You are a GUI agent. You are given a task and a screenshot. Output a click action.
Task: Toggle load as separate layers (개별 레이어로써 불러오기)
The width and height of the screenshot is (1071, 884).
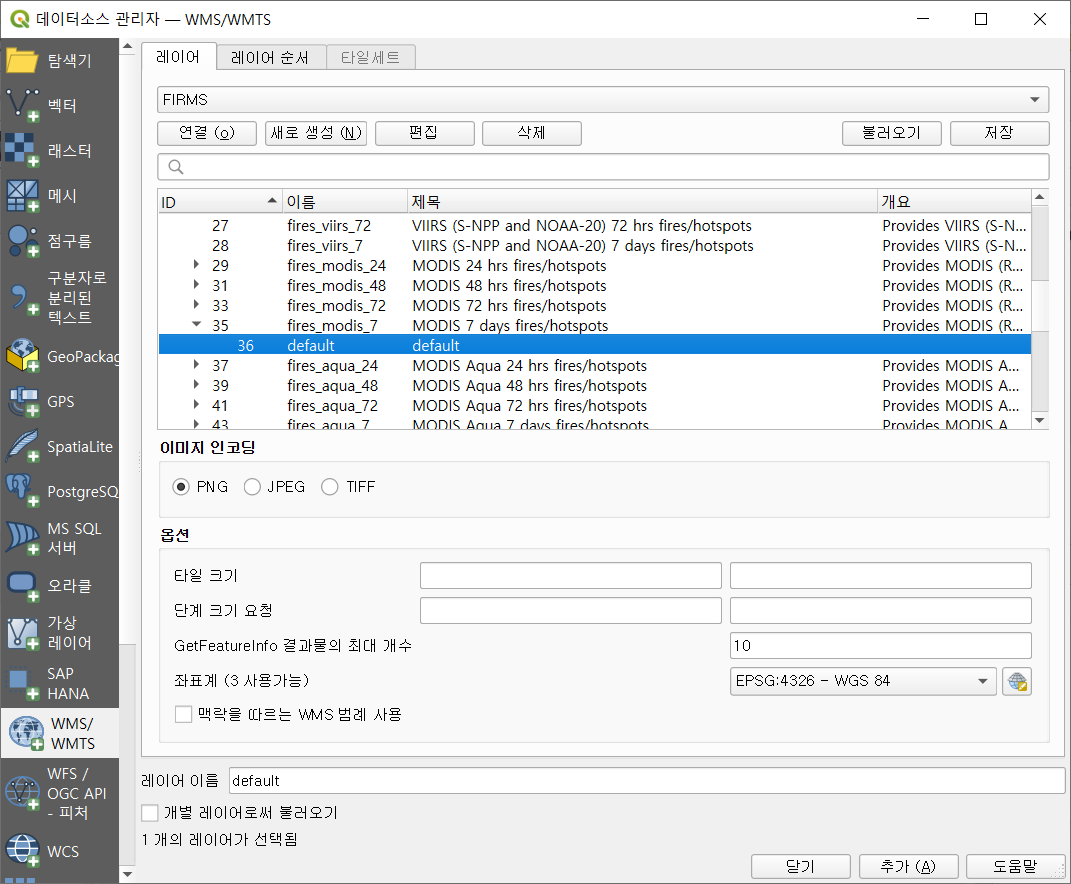click(x=150, y=812)
